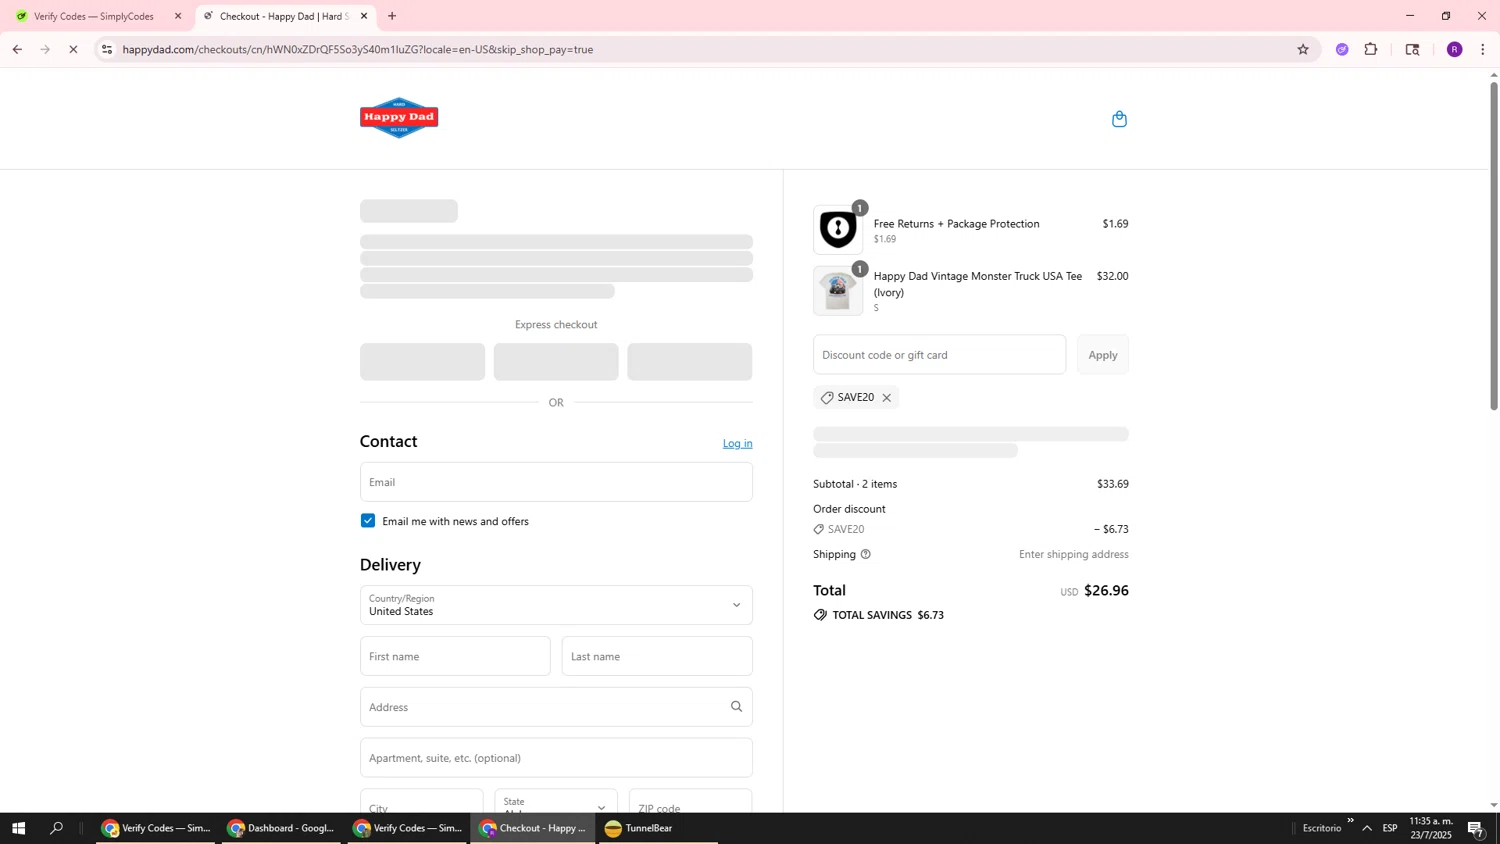Screen dimensions: 1500x844
Task: Open new browser tab
Action: (x=392, y=16)
